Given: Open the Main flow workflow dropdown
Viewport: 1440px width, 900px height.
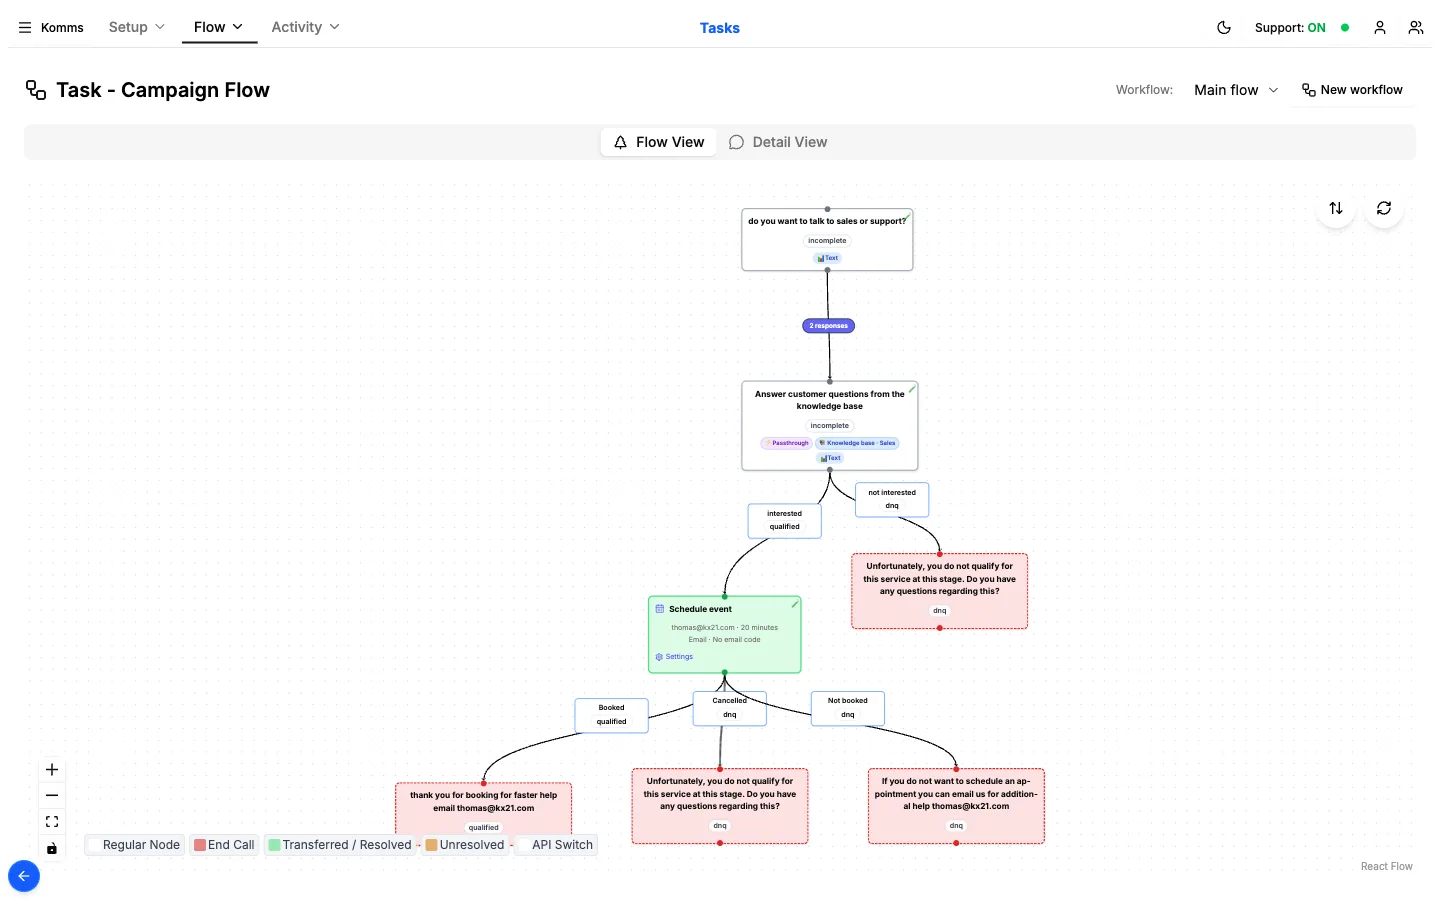Looking at the screenshot, I should [x=1236, y=90].
